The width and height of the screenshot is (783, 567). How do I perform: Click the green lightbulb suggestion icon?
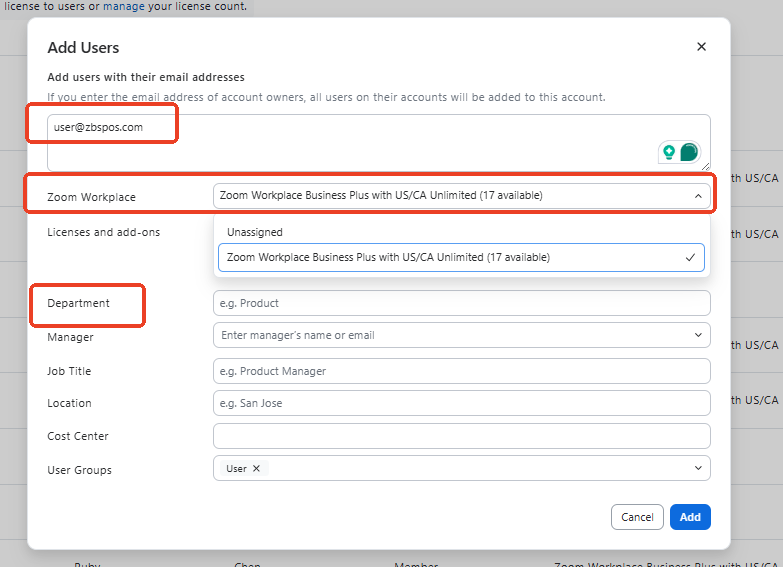669,152
